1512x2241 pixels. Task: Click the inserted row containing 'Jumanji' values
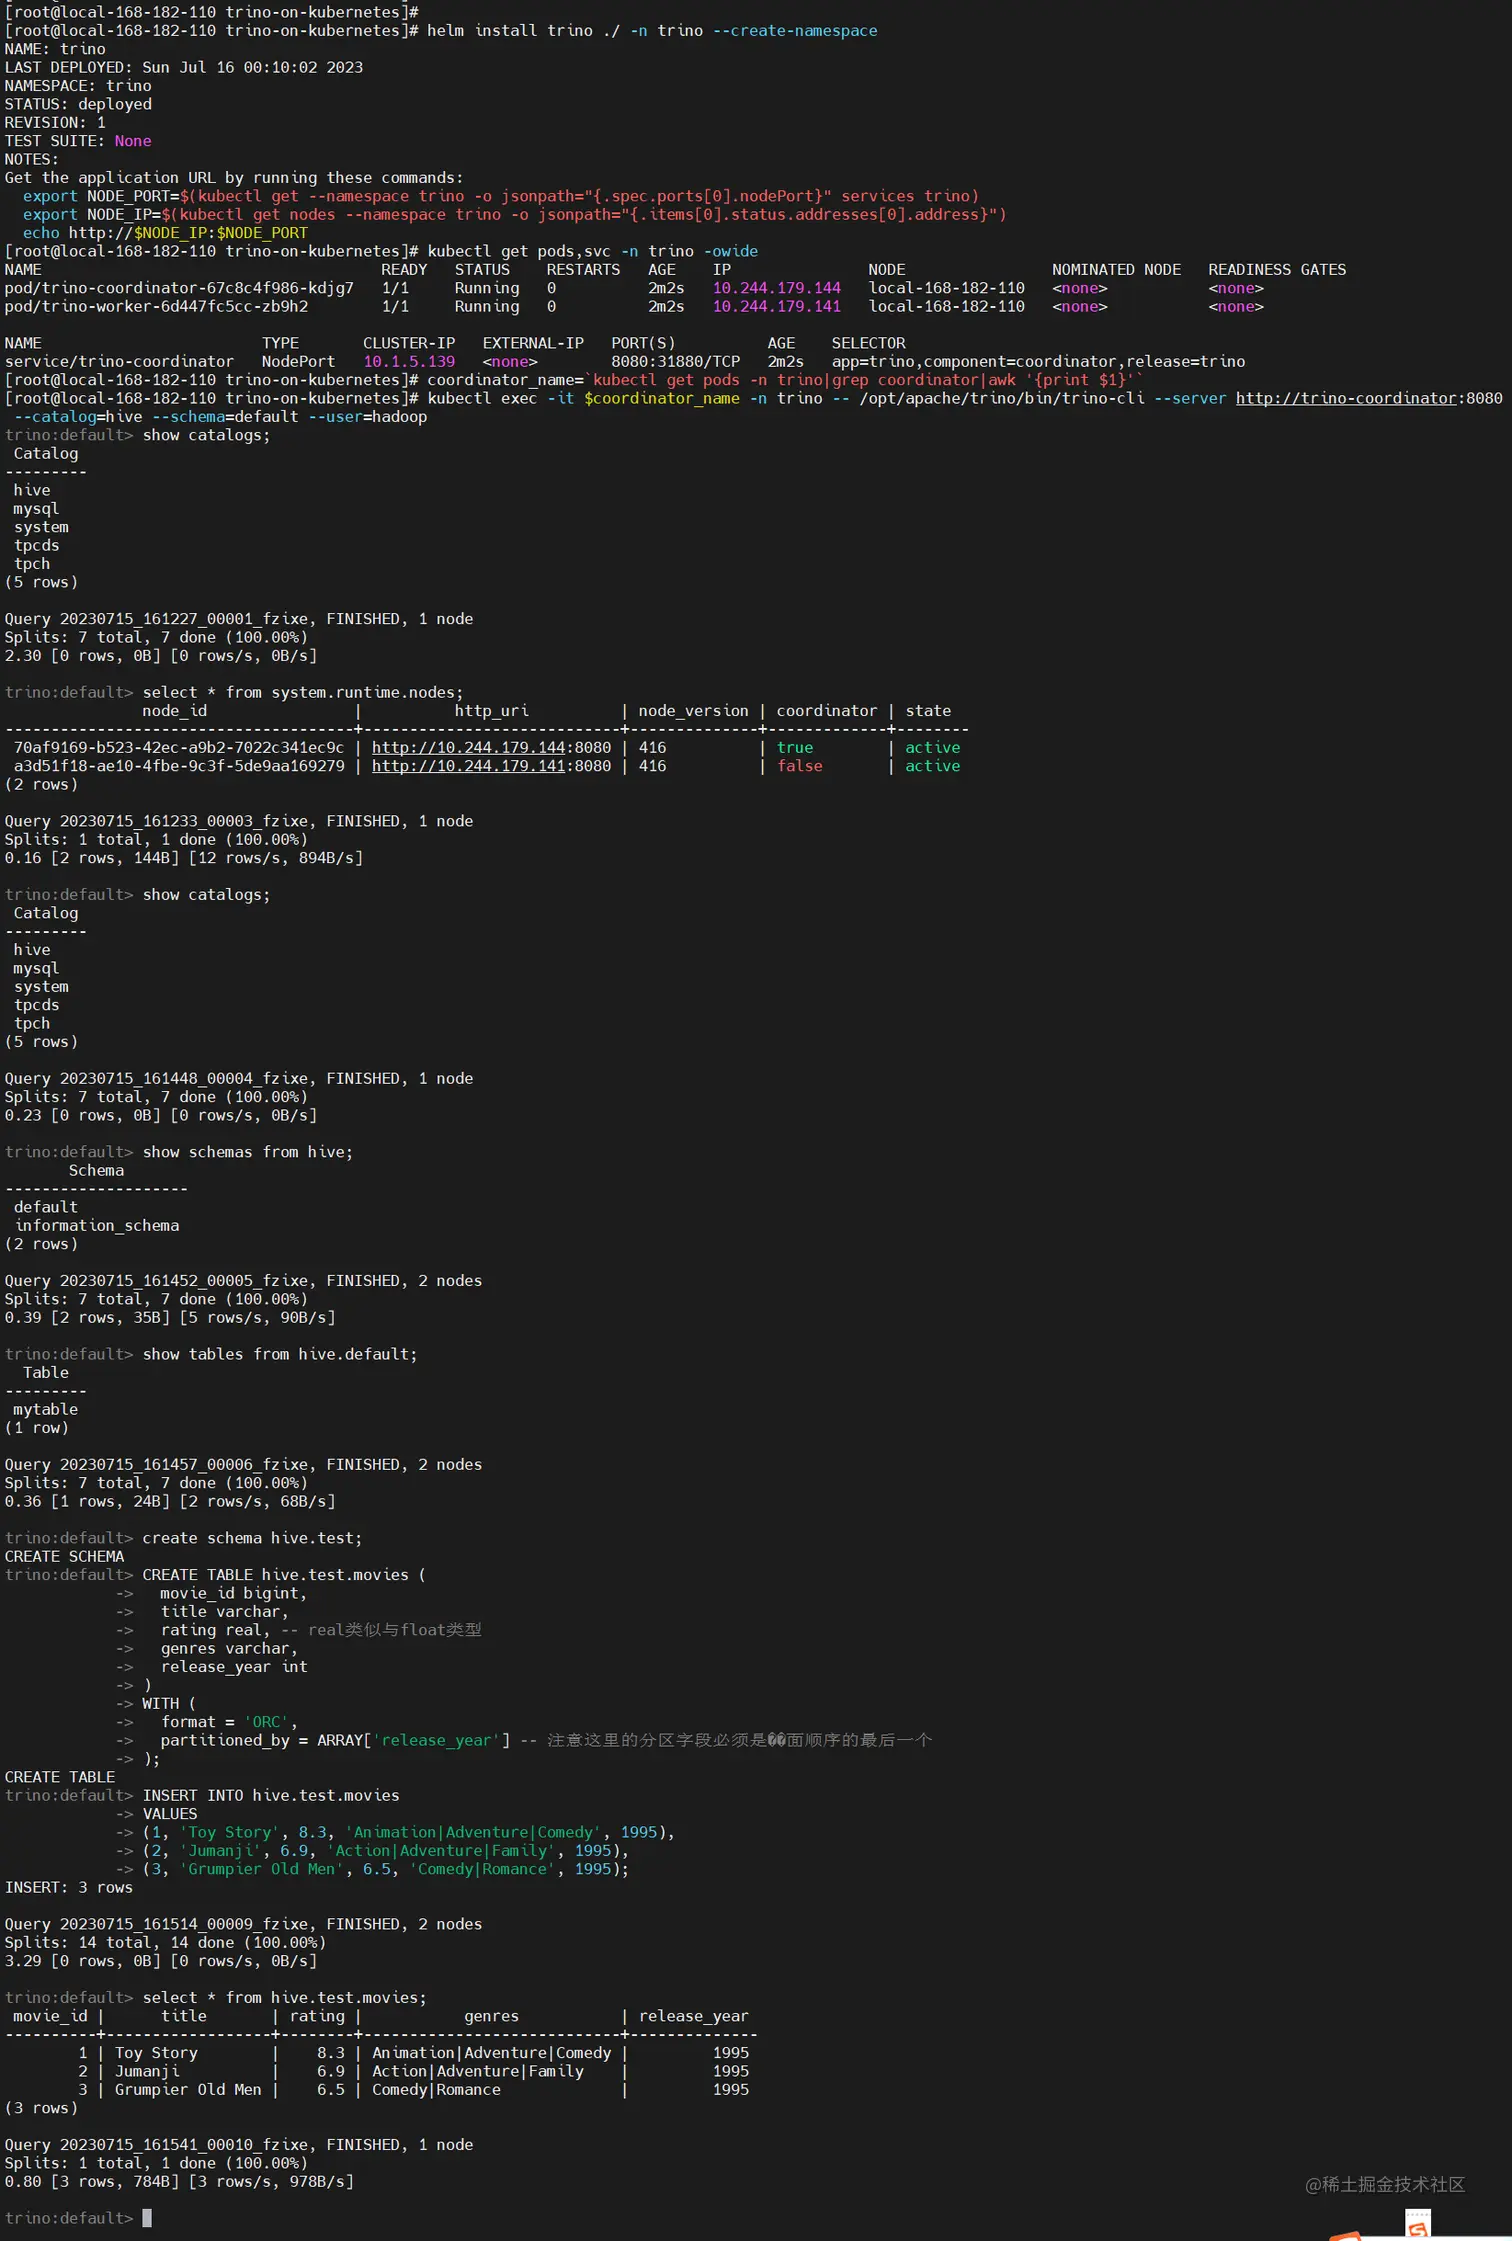[386, 1850]
